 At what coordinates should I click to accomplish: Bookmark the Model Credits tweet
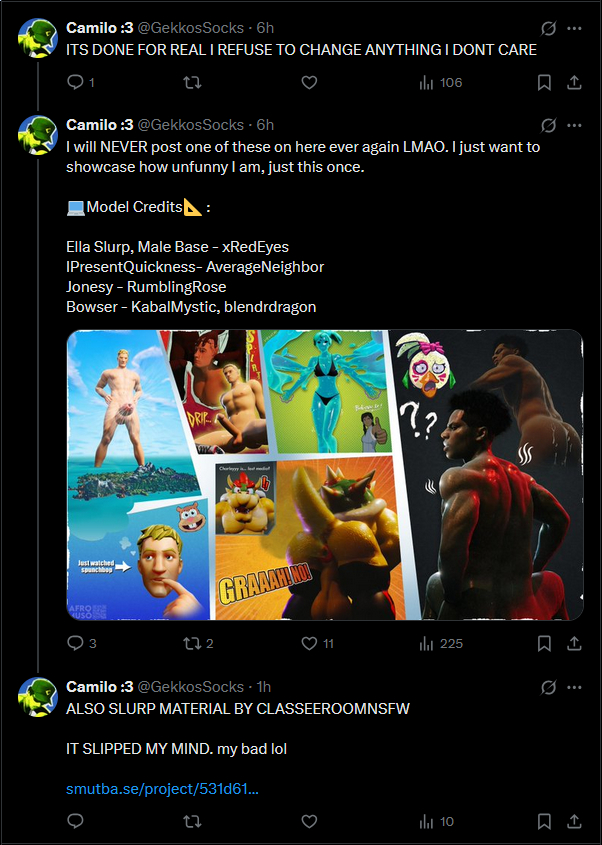click(x=544, y=643)
